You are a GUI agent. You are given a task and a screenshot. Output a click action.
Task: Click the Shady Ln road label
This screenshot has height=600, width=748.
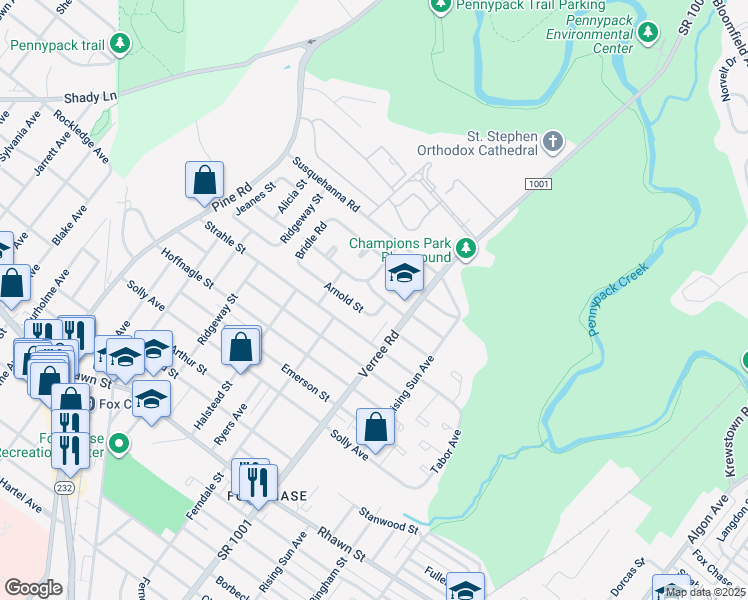coord(91,97)
